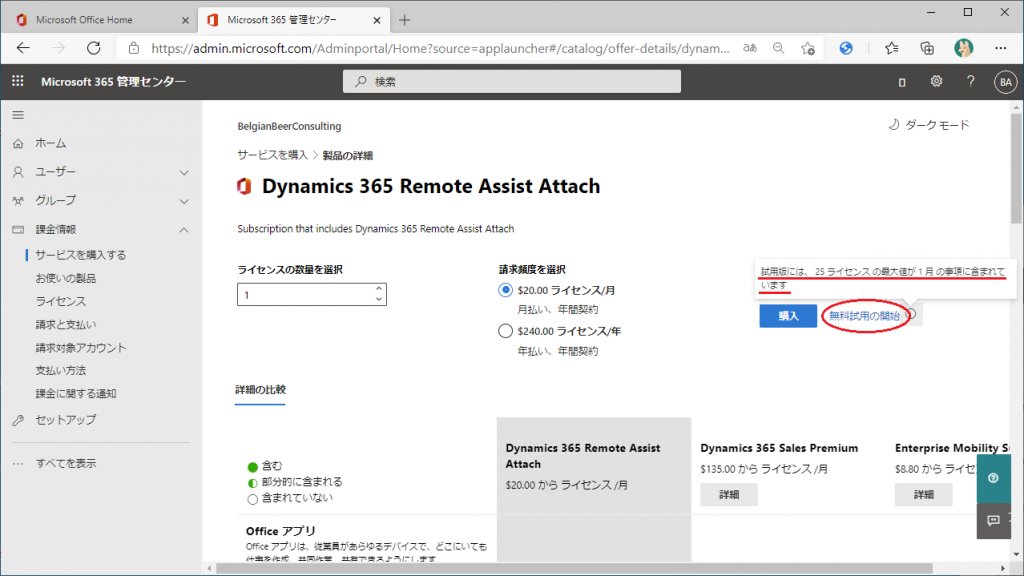
Task: Open ライセンス in sidebar
Action: point(61,301)
